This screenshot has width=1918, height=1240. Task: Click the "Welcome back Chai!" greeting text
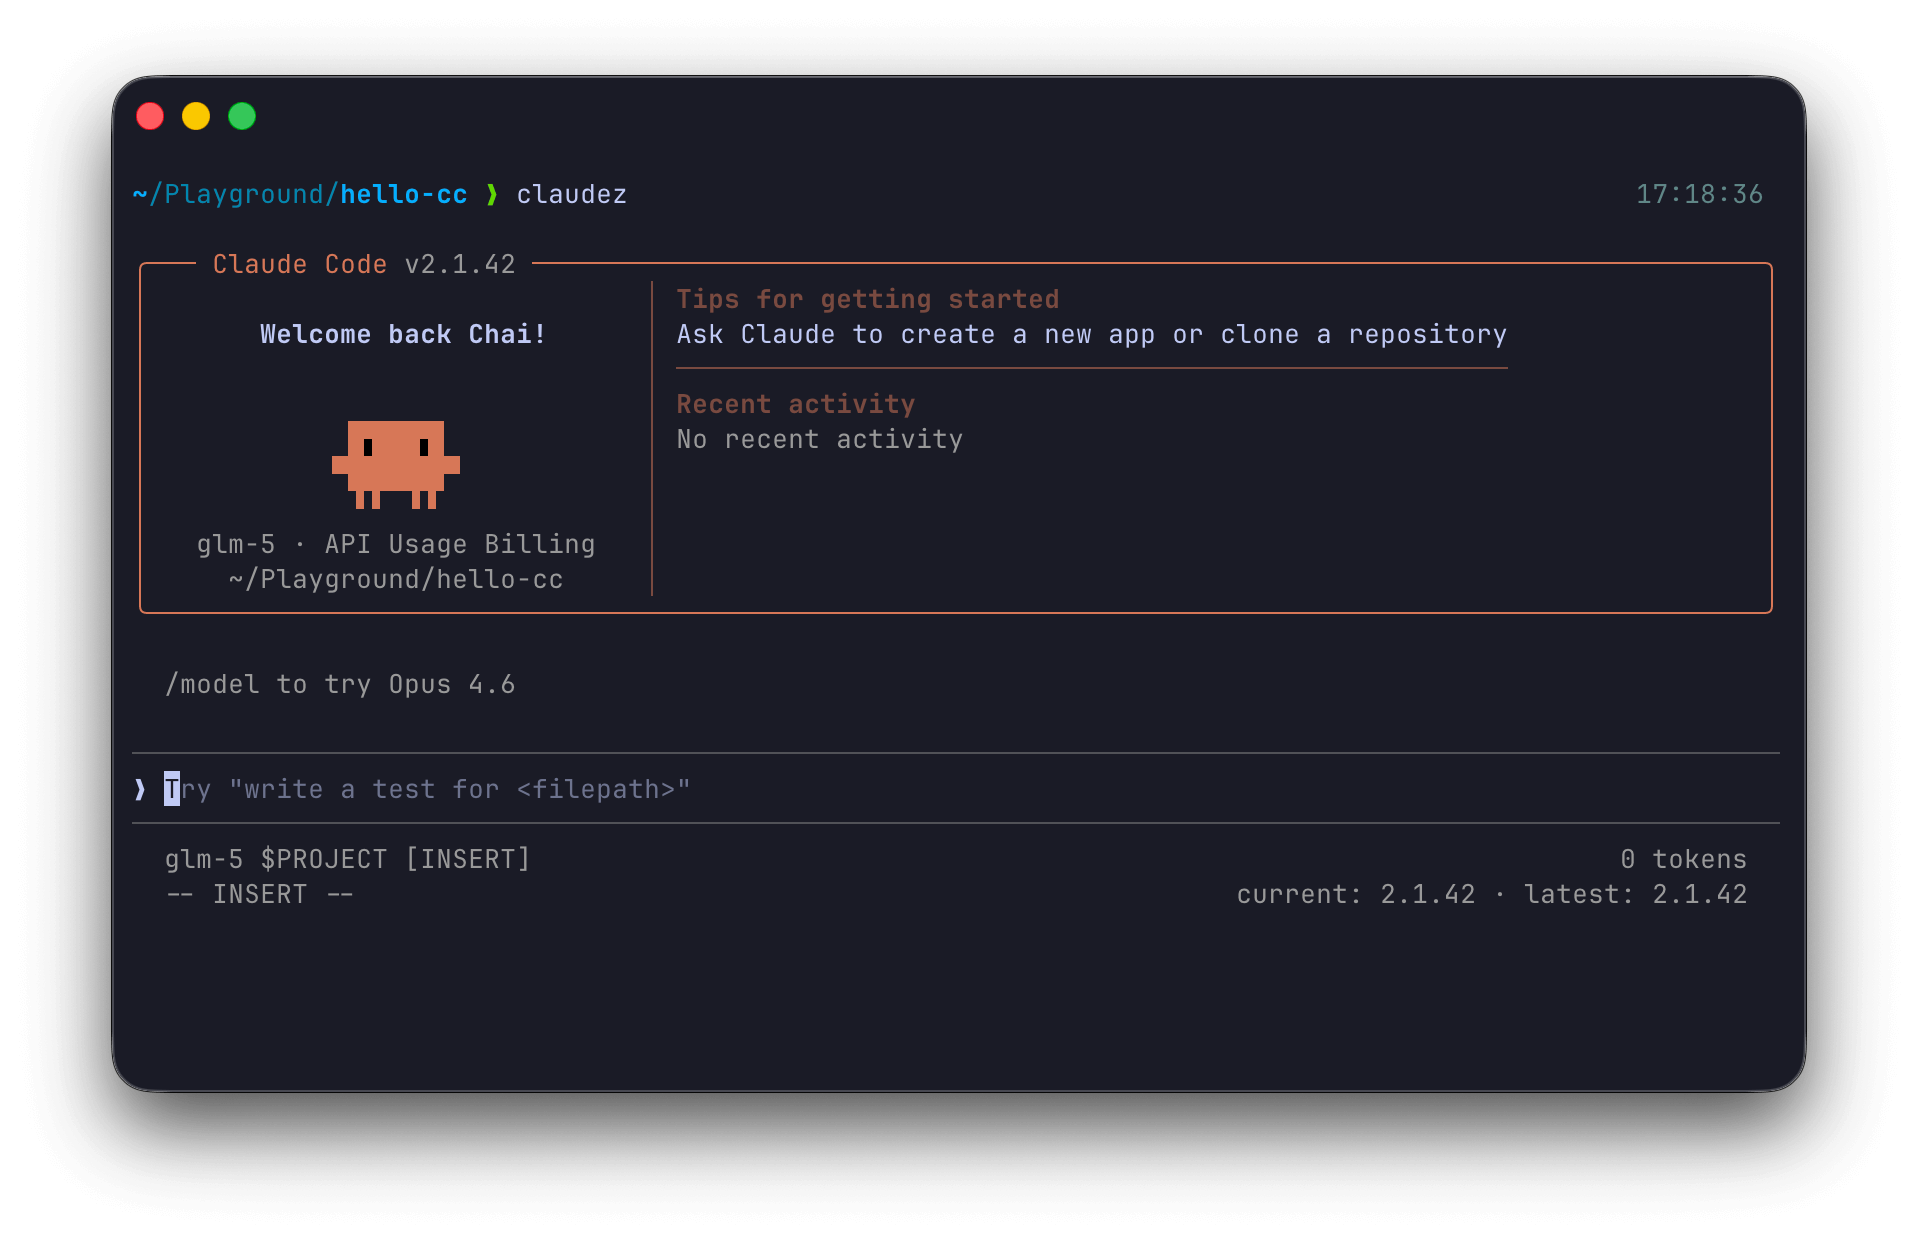403,335
